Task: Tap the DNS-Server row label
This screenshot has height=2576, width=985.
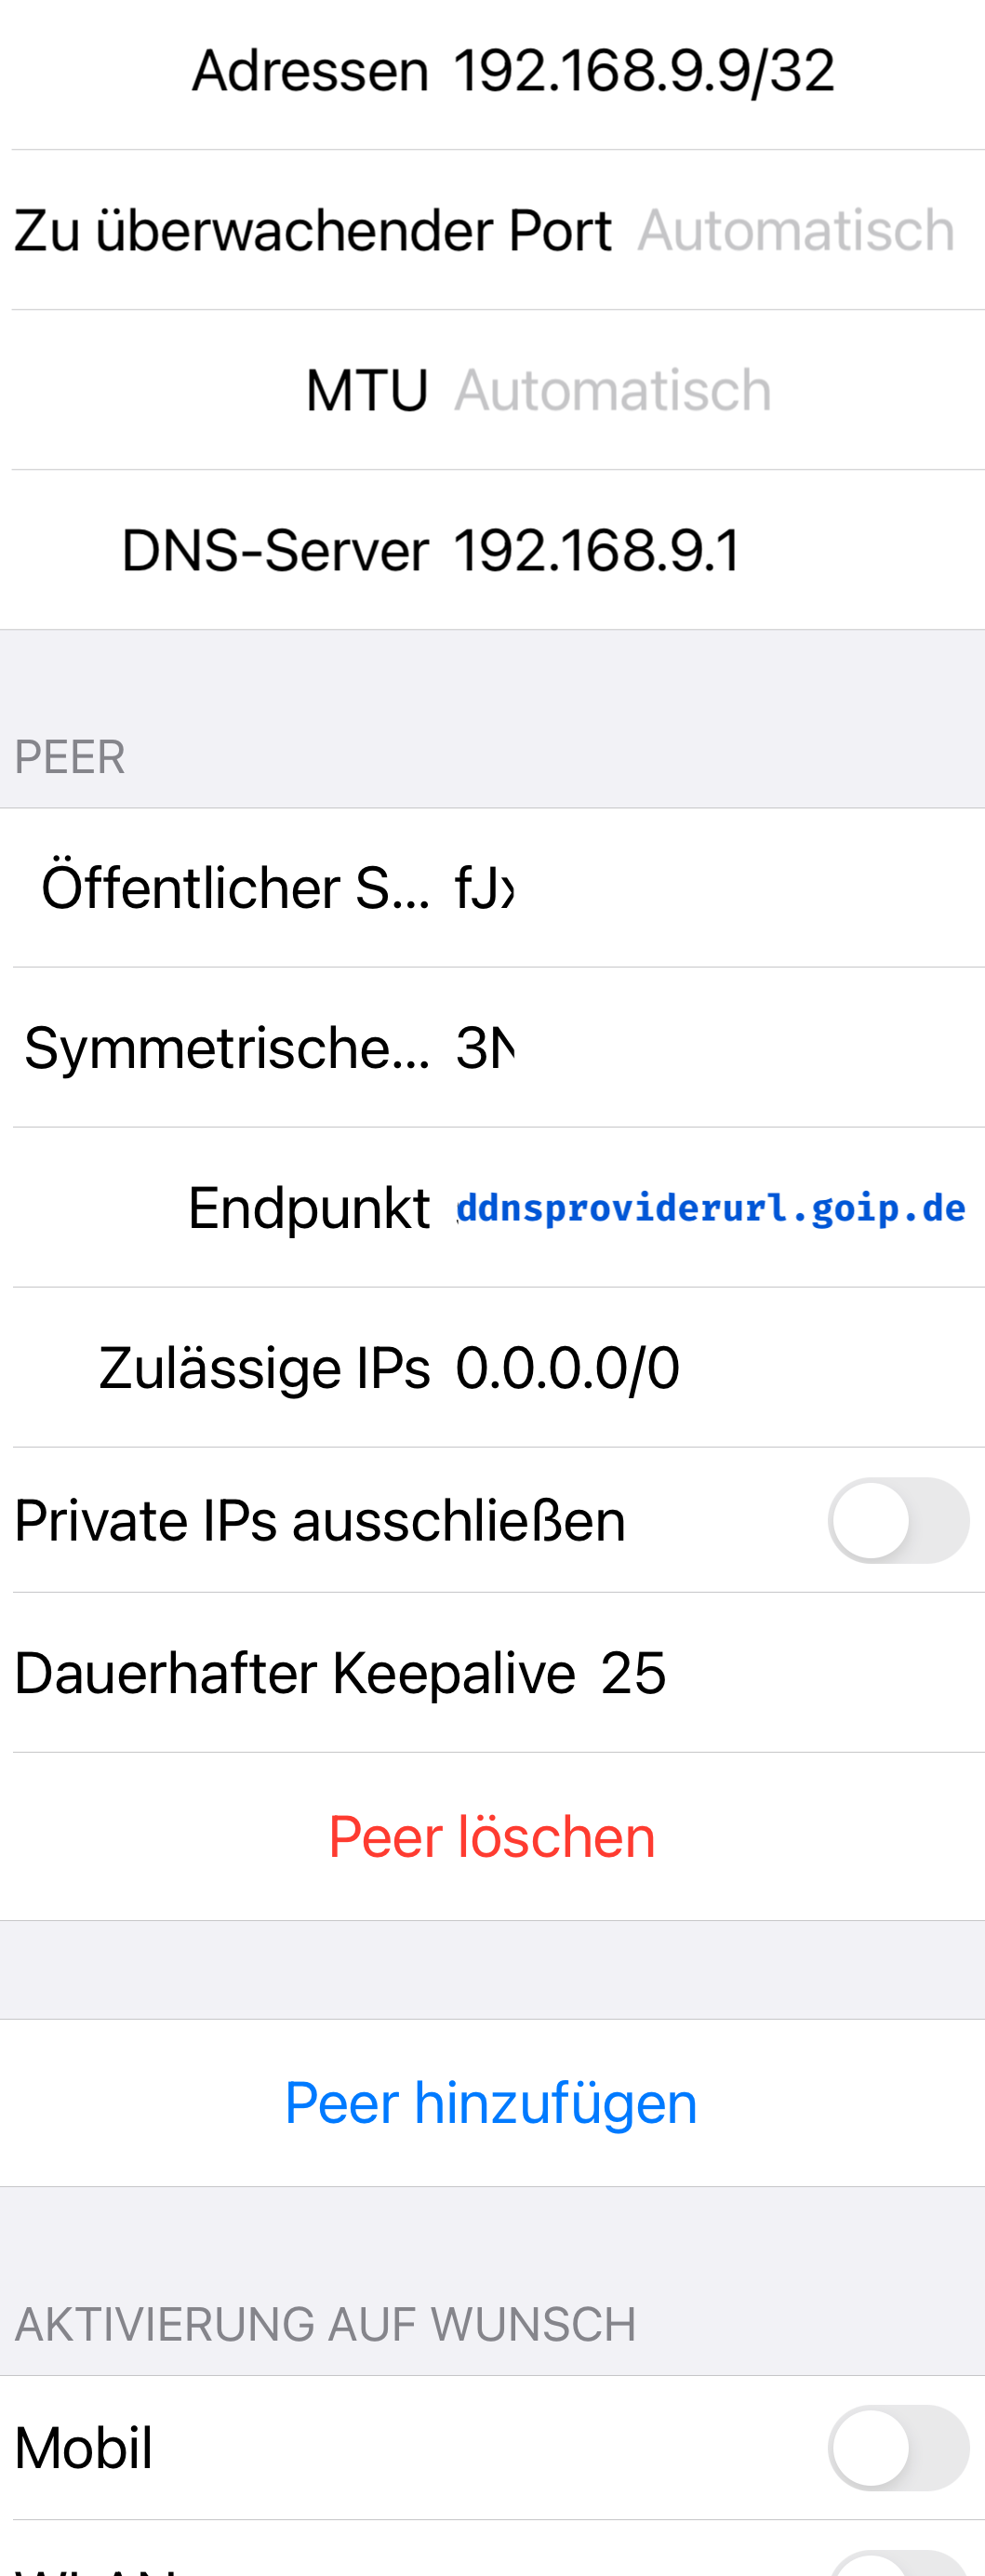Action: click(275, 550)
